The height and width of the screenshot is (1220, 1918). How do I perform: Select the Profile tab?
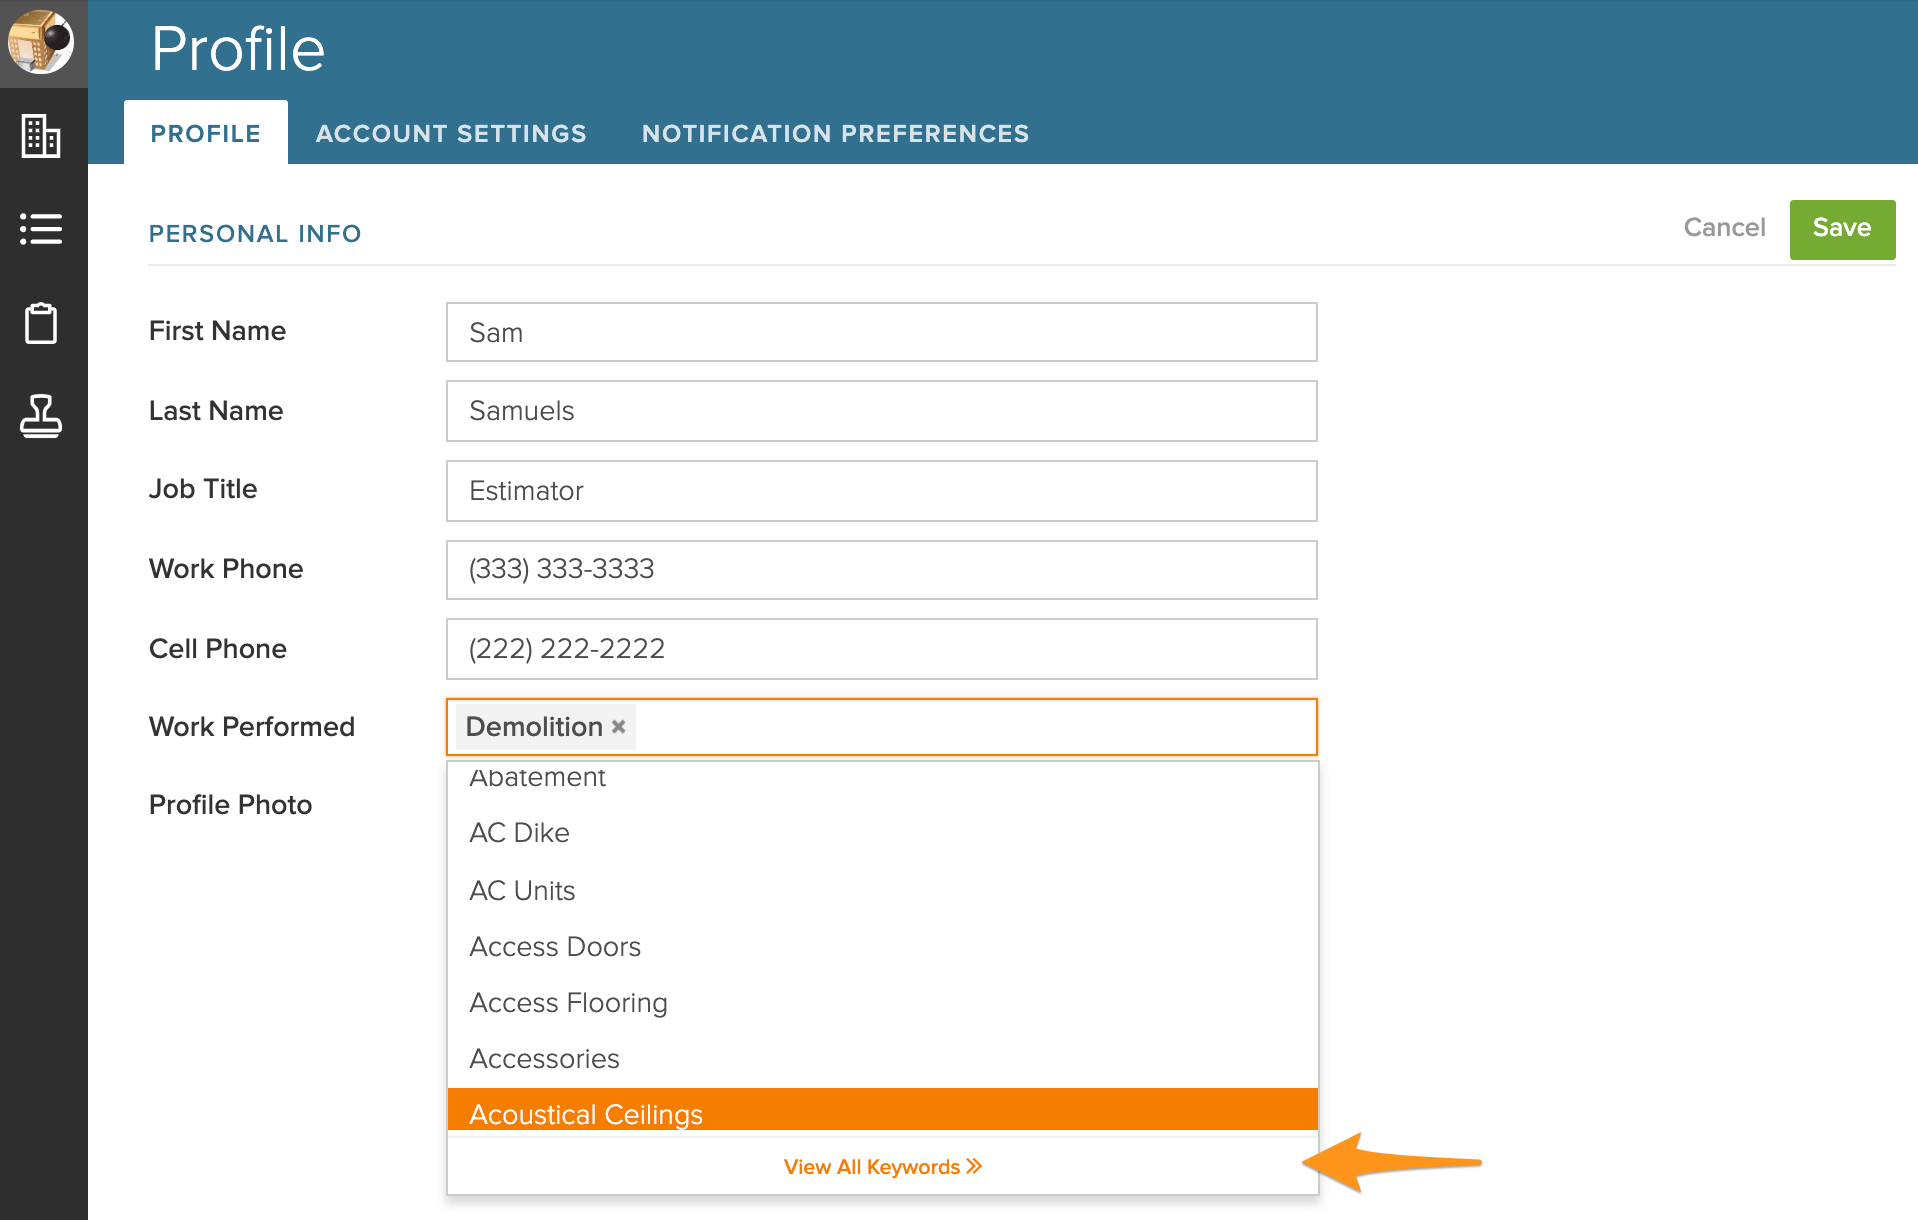[206, 133]
